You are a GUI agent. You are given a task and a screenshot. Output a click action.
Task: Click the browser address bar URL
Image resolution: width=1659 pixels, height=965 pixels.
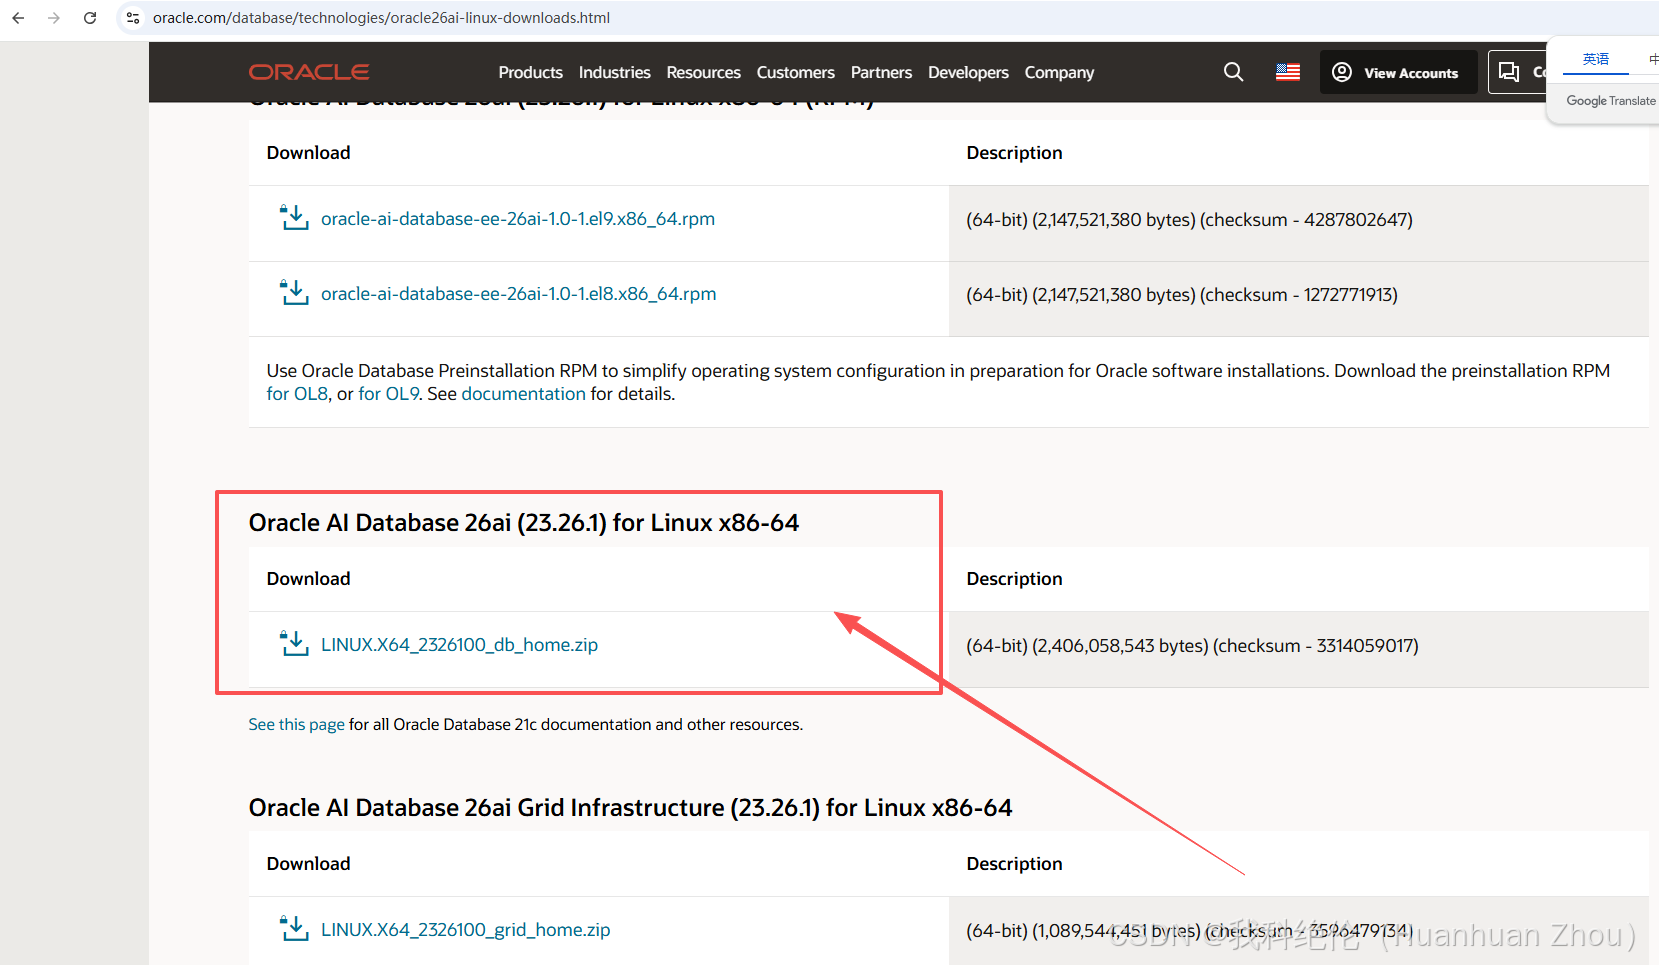point(381,18)
